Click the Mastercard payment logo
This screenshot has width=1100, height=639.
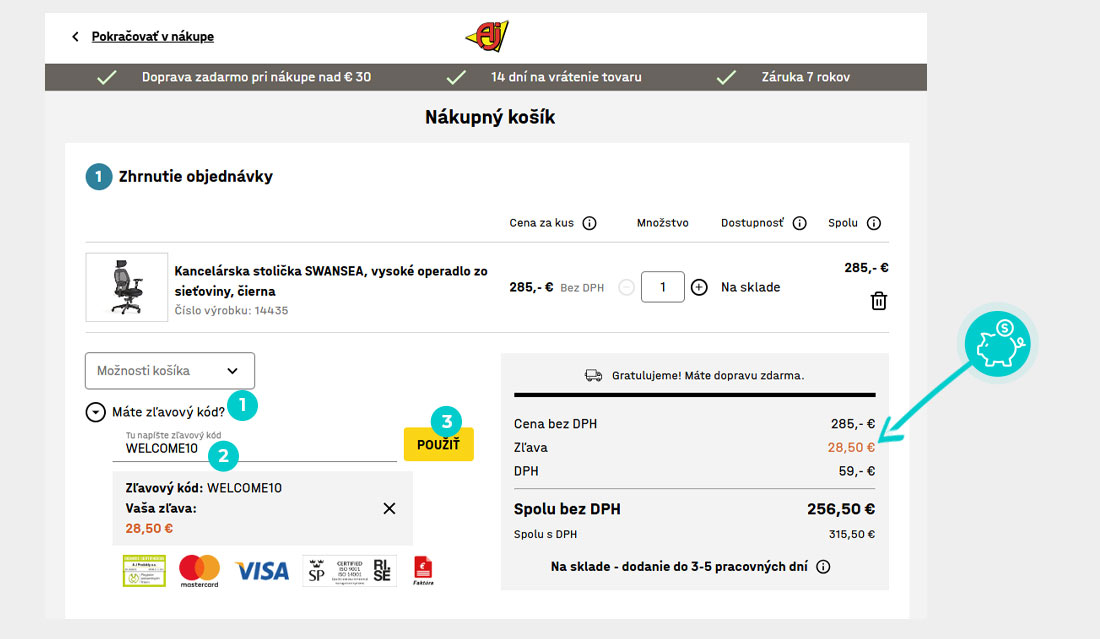pos(199,570)
